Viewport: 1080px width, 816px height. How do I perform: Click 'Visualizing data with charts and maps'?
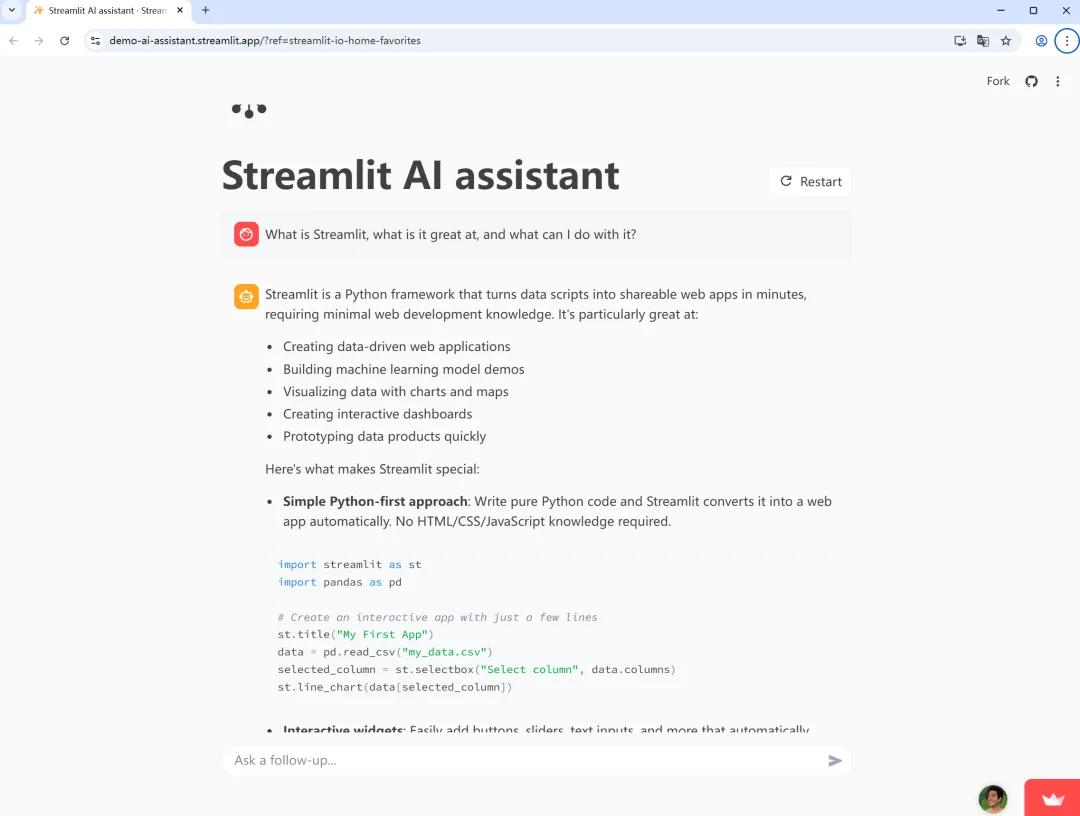click(395, 392)
